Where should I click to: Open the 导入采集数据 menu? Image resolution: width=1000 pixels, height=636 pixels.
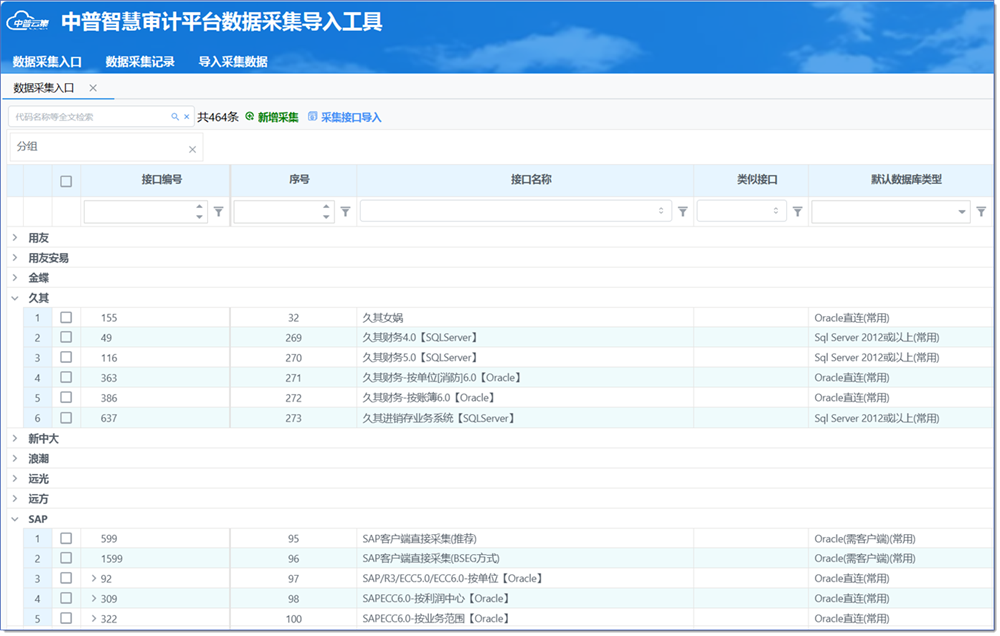coord(233,62)
